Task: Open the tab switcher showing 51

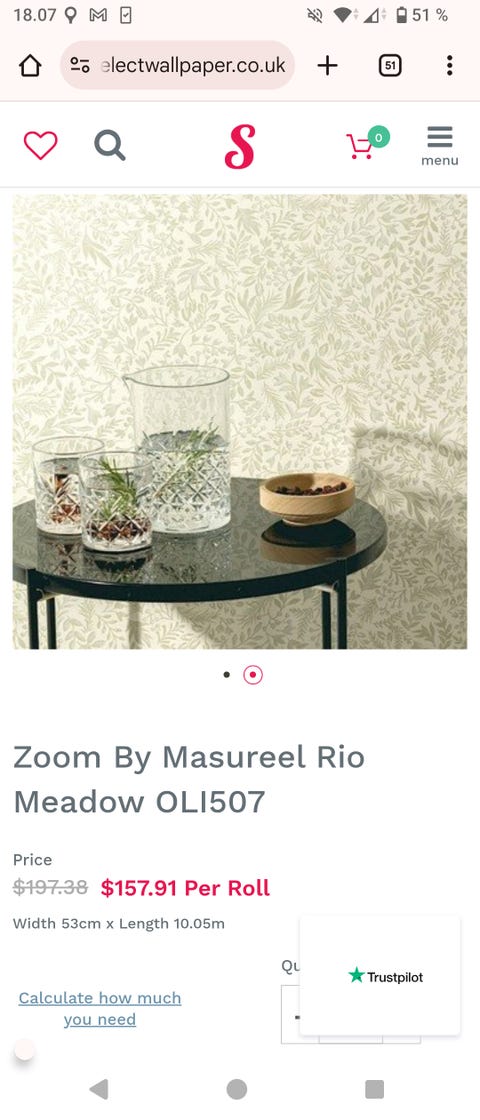Action: tap(389, 66)
